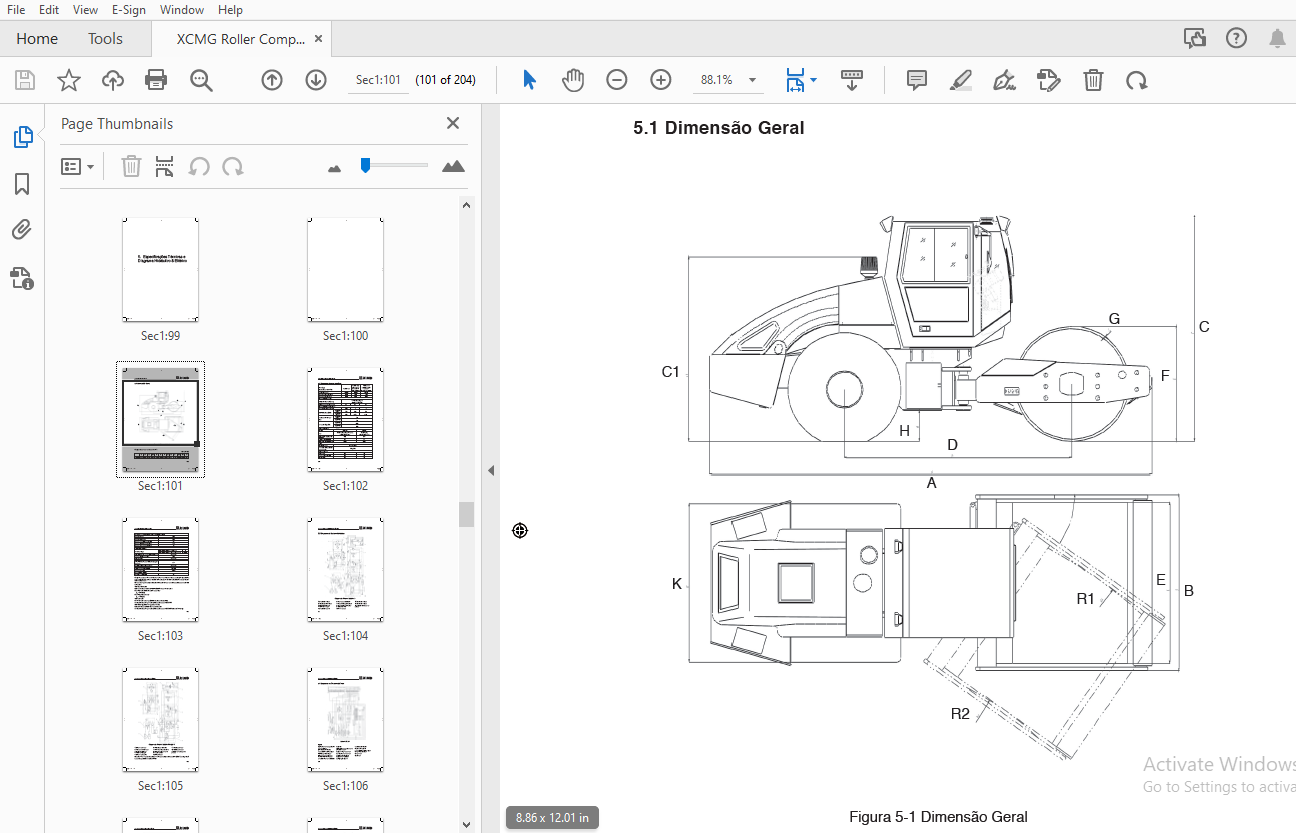Click the thumbnail size slider handle
Image resolution: width=1296 pixels, height=833 pixels.
366,165
